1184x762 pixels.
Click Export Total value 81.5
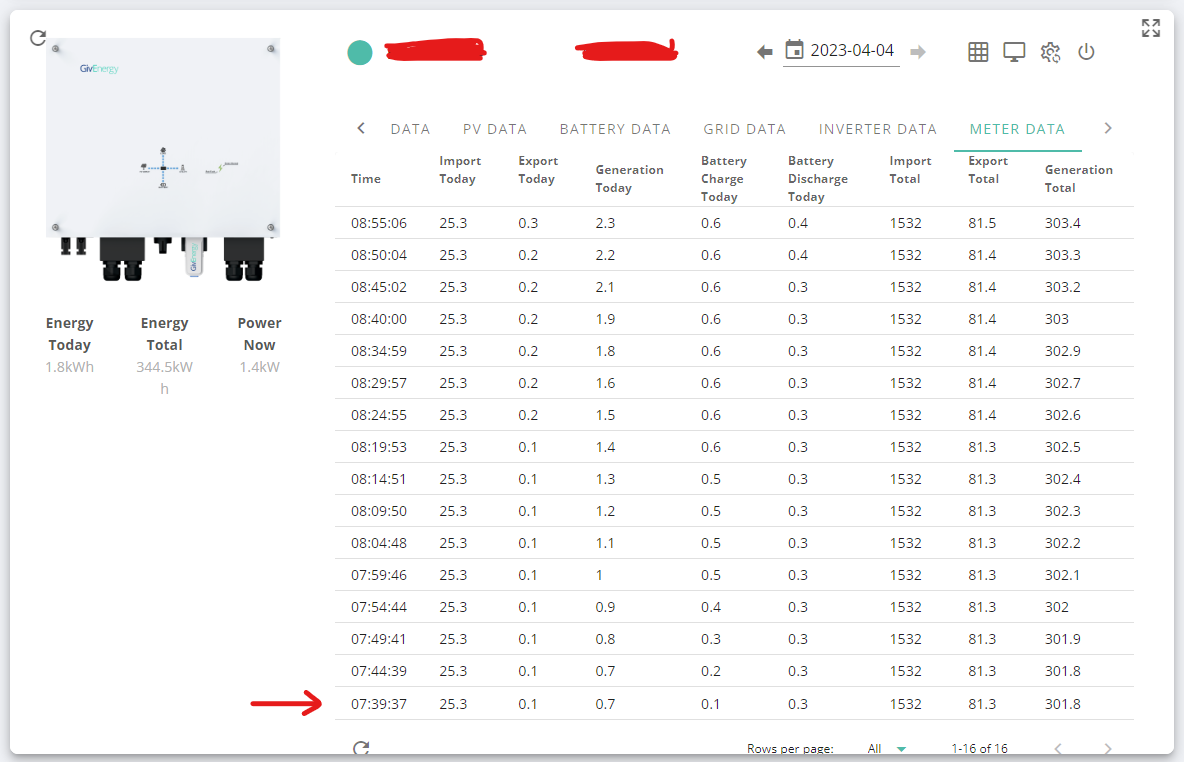point(982,224)
